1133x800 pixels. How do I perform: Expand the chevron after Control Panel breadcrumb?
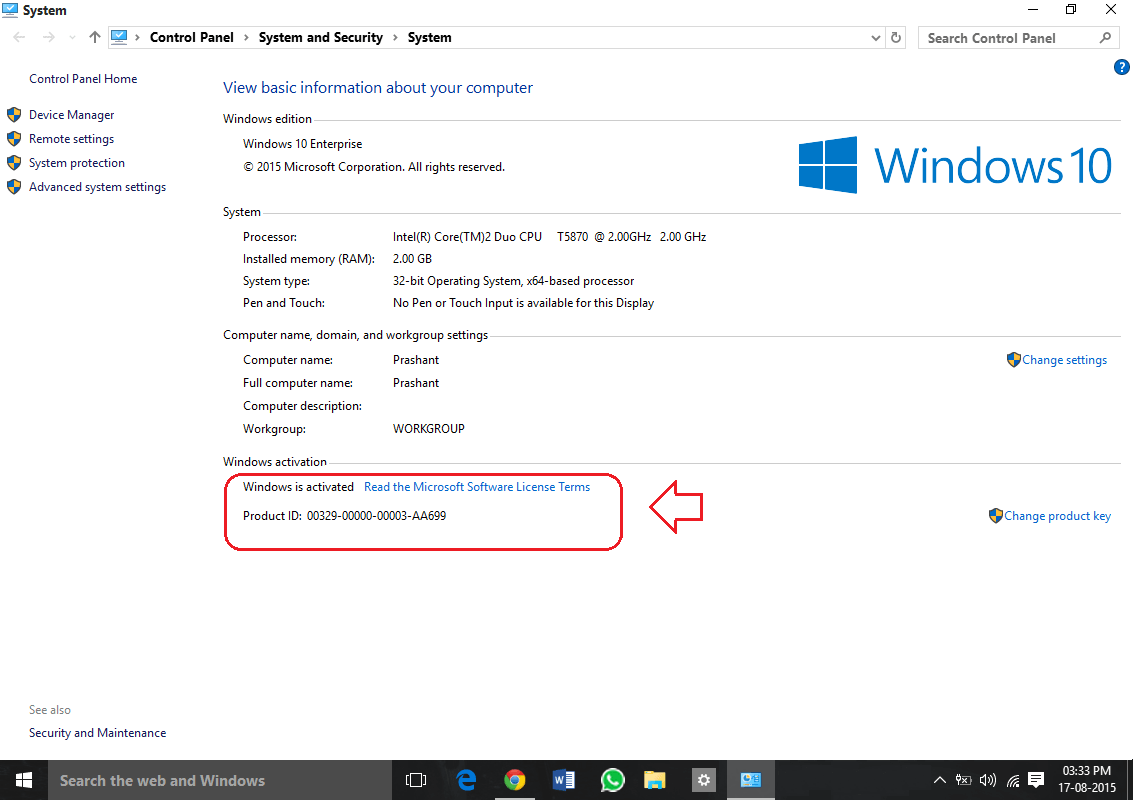point(246,38)
